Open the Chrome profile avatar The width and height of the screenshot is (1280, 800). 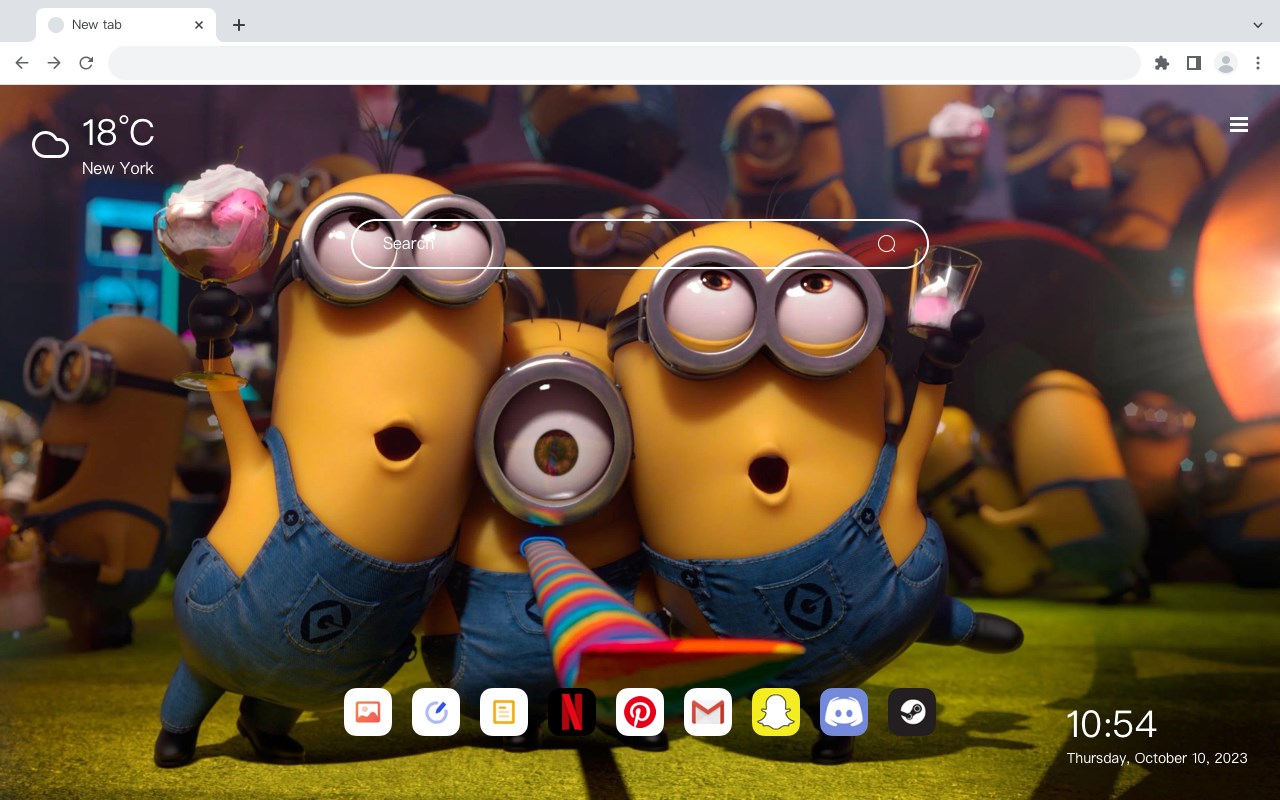click(1226, 63)
